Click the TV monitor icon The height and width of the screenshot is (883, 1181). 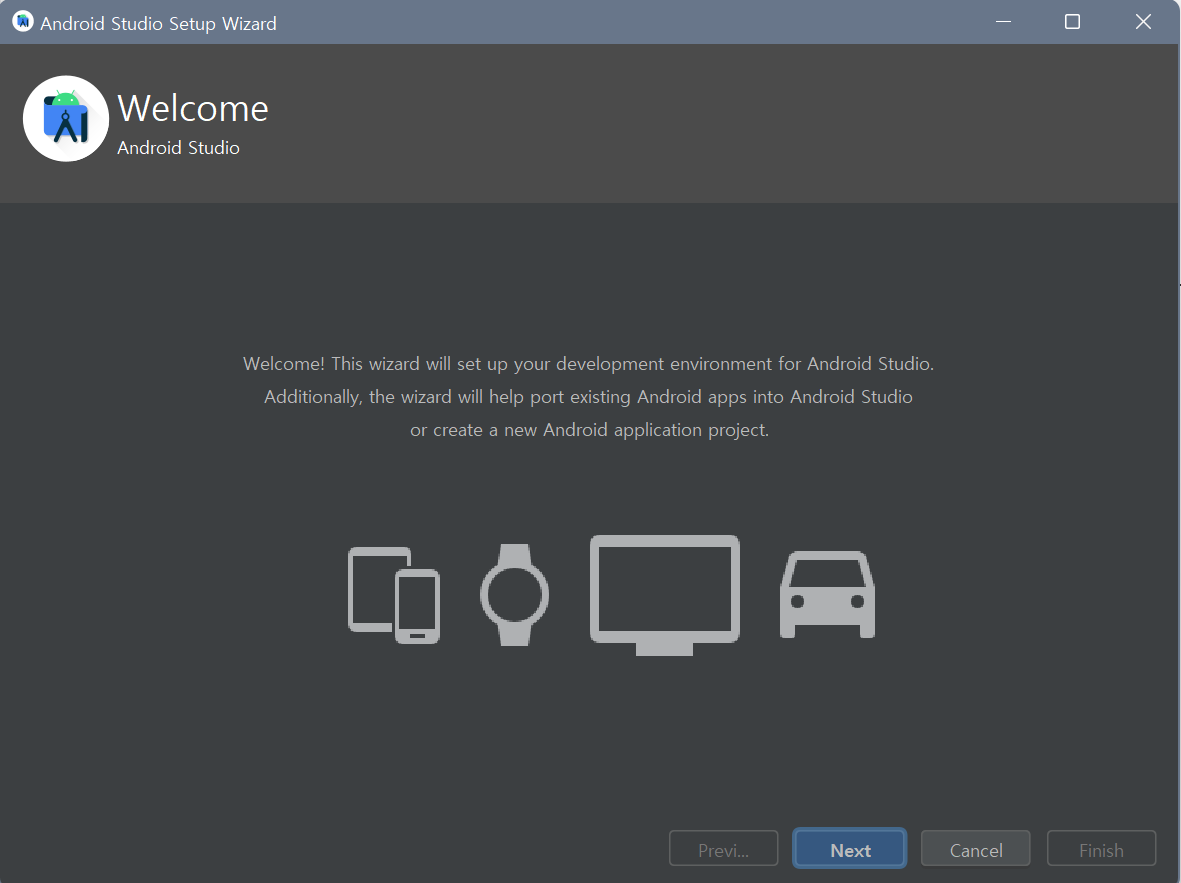click(x=664, y=595)
